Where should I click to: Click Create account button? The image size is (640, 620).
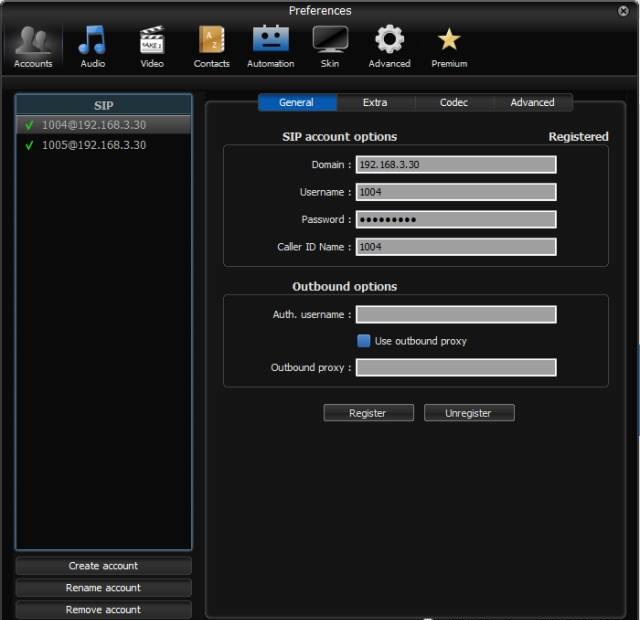(103, 566)
